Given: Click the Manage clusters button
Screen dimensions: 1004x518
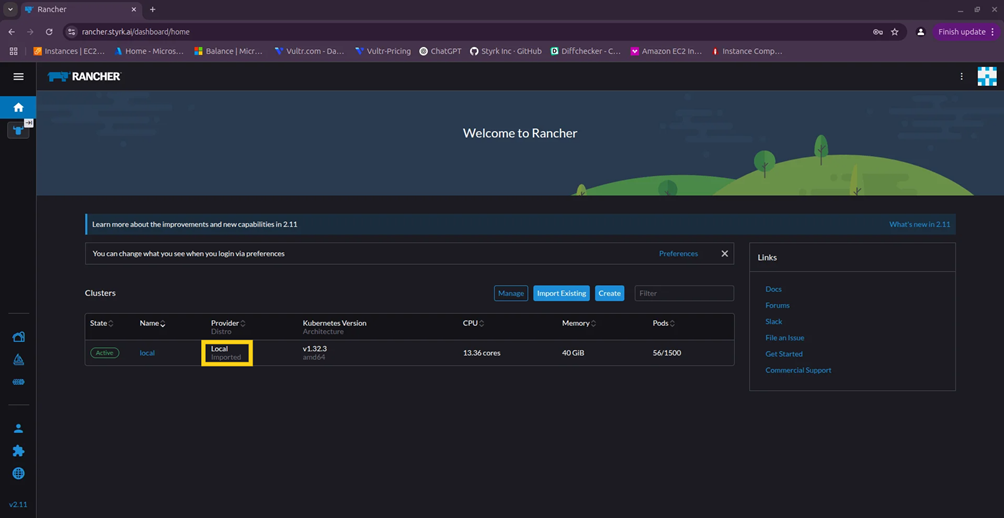Looking at the screenshot, I should pos(511,293).
